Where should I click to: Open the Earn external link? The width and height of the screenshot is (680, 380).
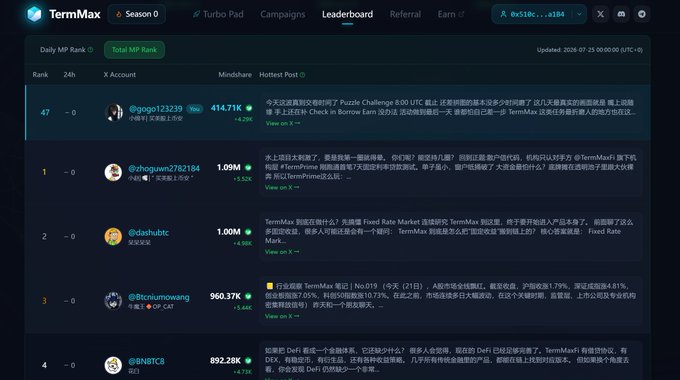click(451, 14)
